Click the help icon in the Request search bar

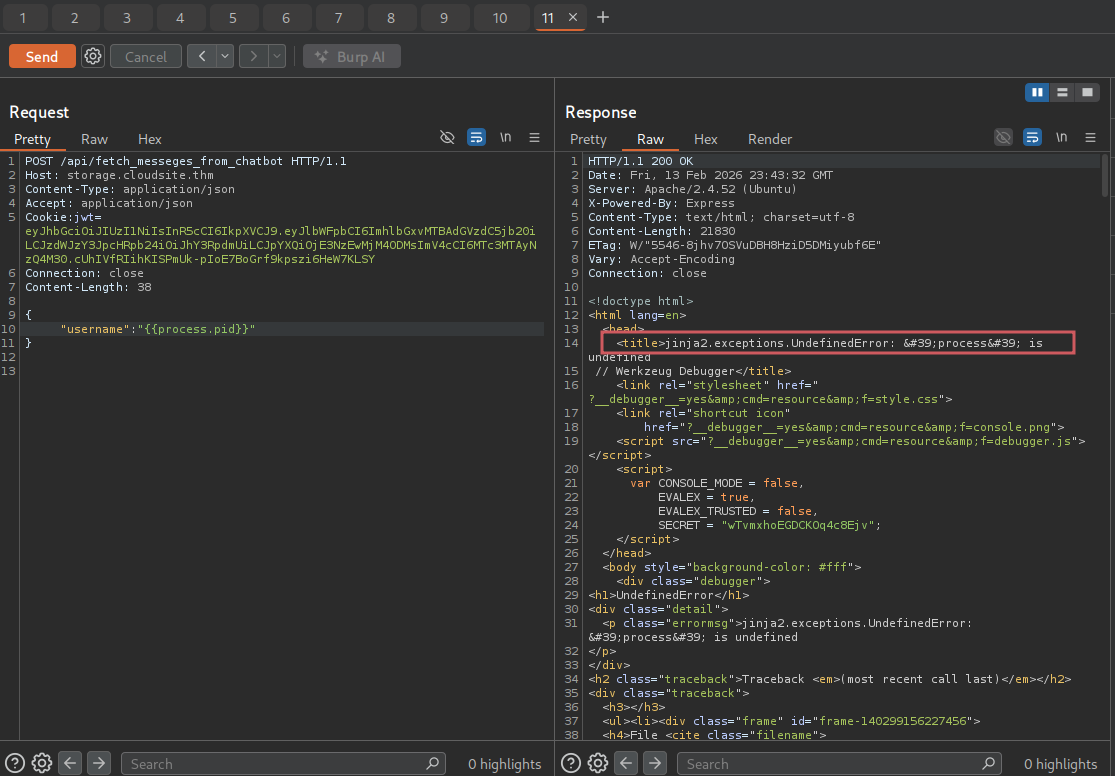click(14, 763)
